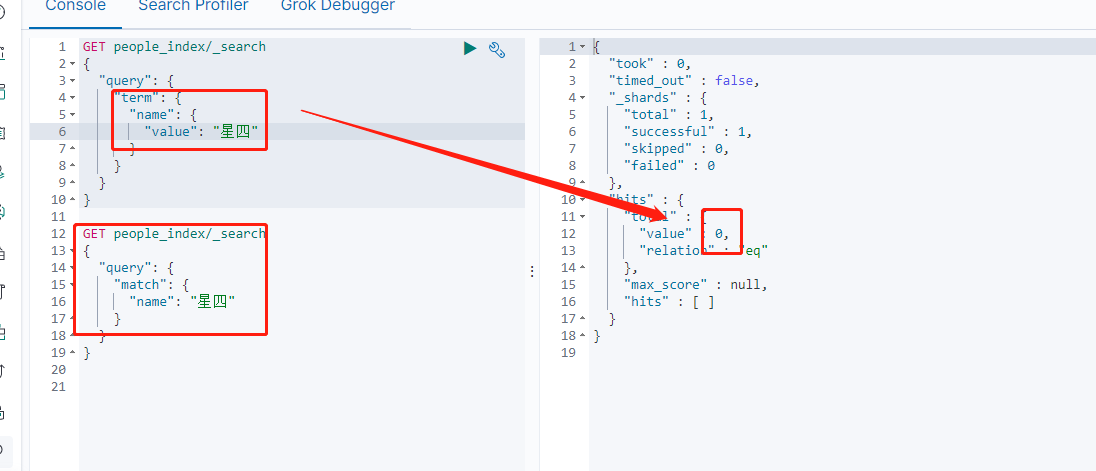
Task: Click the "timed_out" : false response line
Action: tap(684, 81)
